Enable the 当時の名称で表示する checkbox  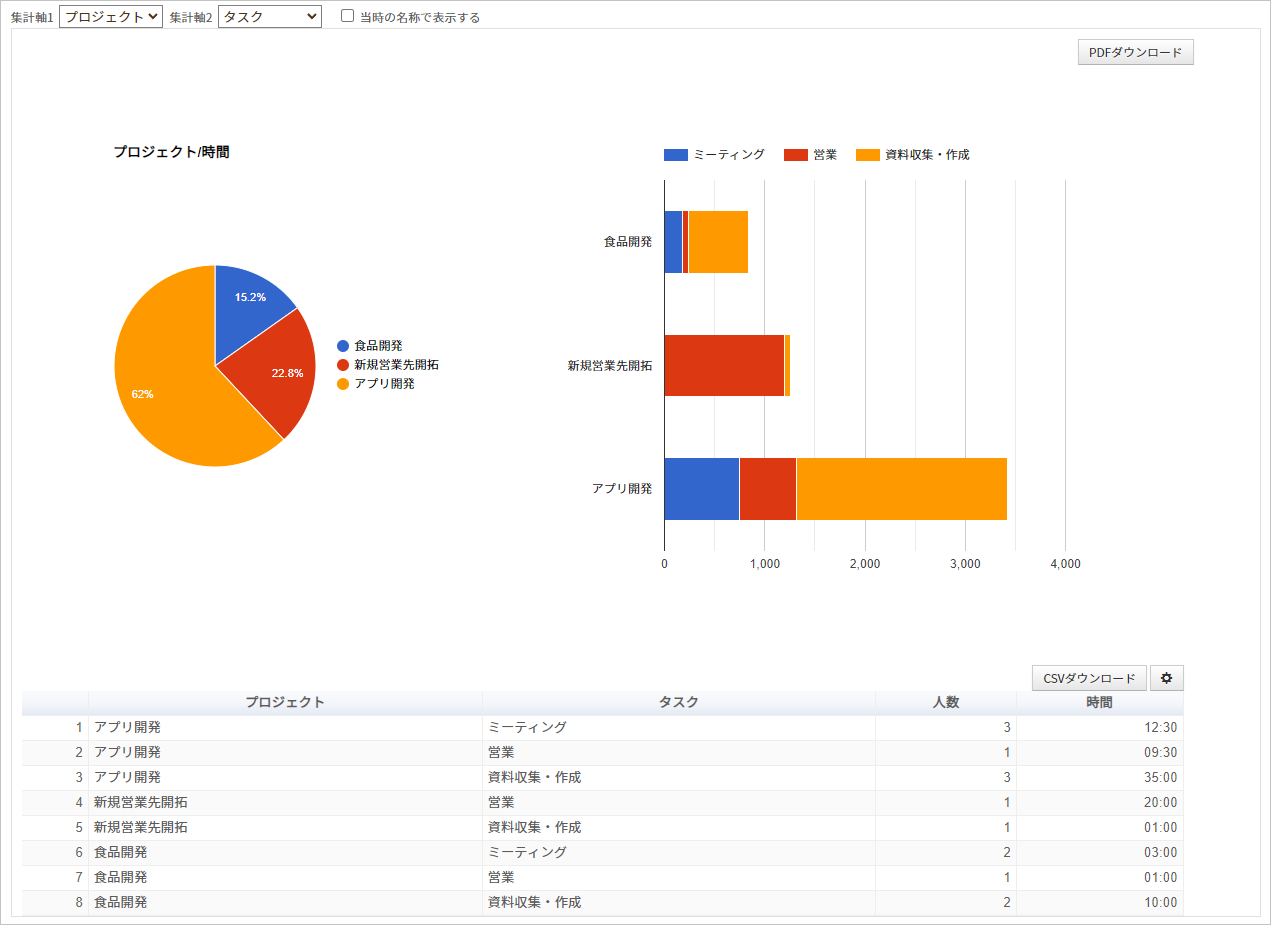click(347, 16)
